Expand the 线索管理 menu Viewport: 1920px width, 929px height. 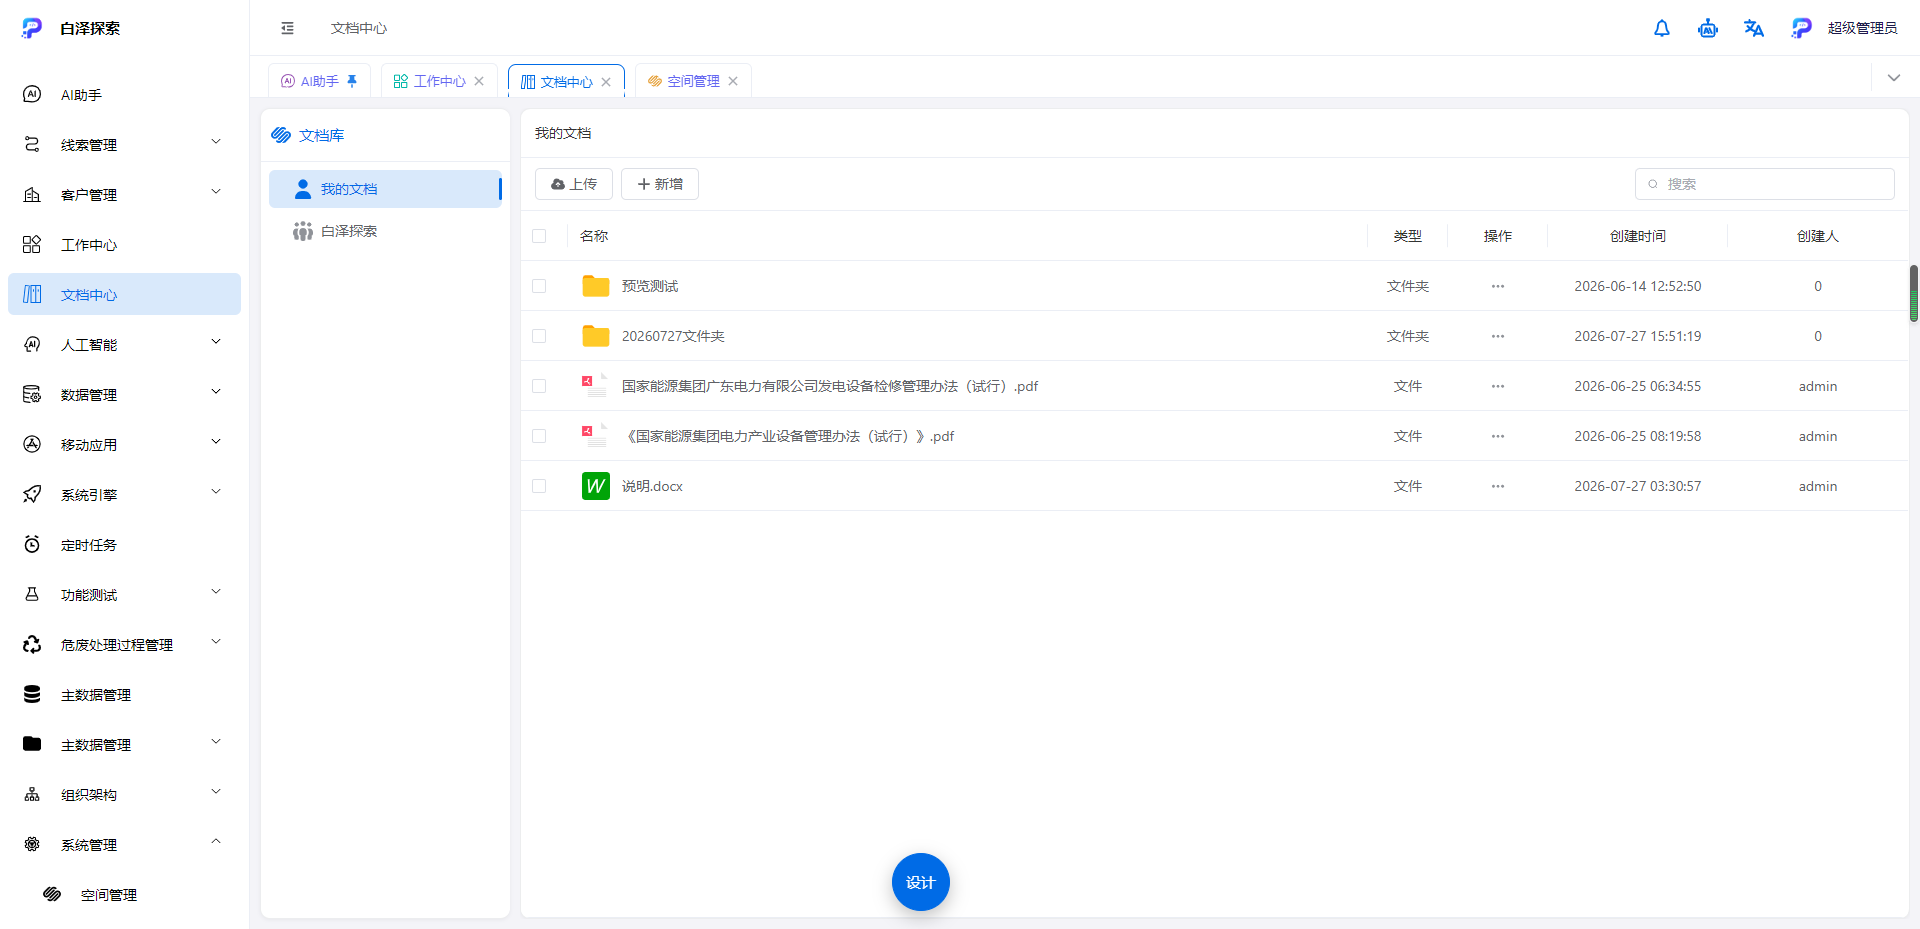124,145
